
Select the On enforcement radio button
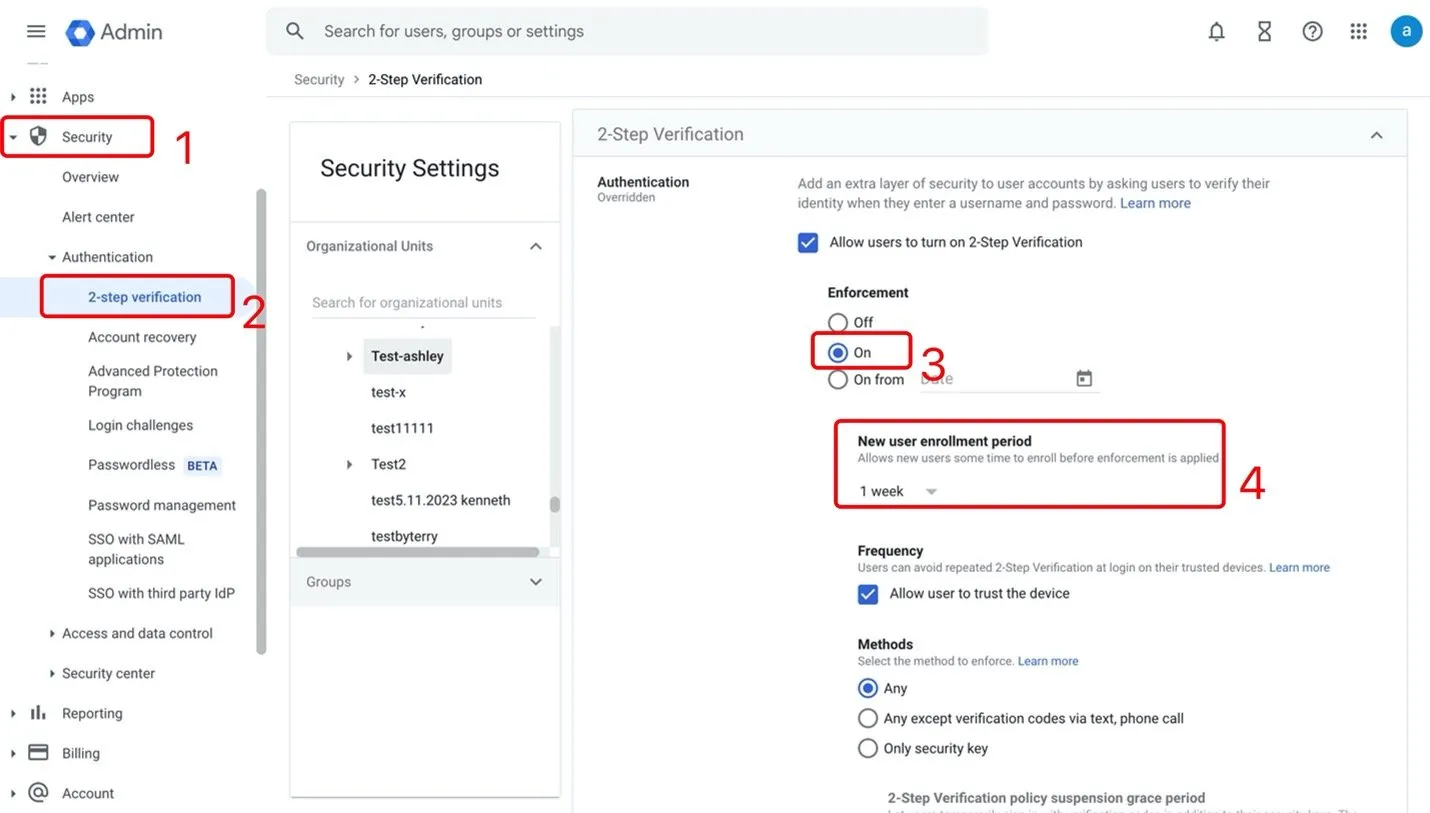point(838,351)
